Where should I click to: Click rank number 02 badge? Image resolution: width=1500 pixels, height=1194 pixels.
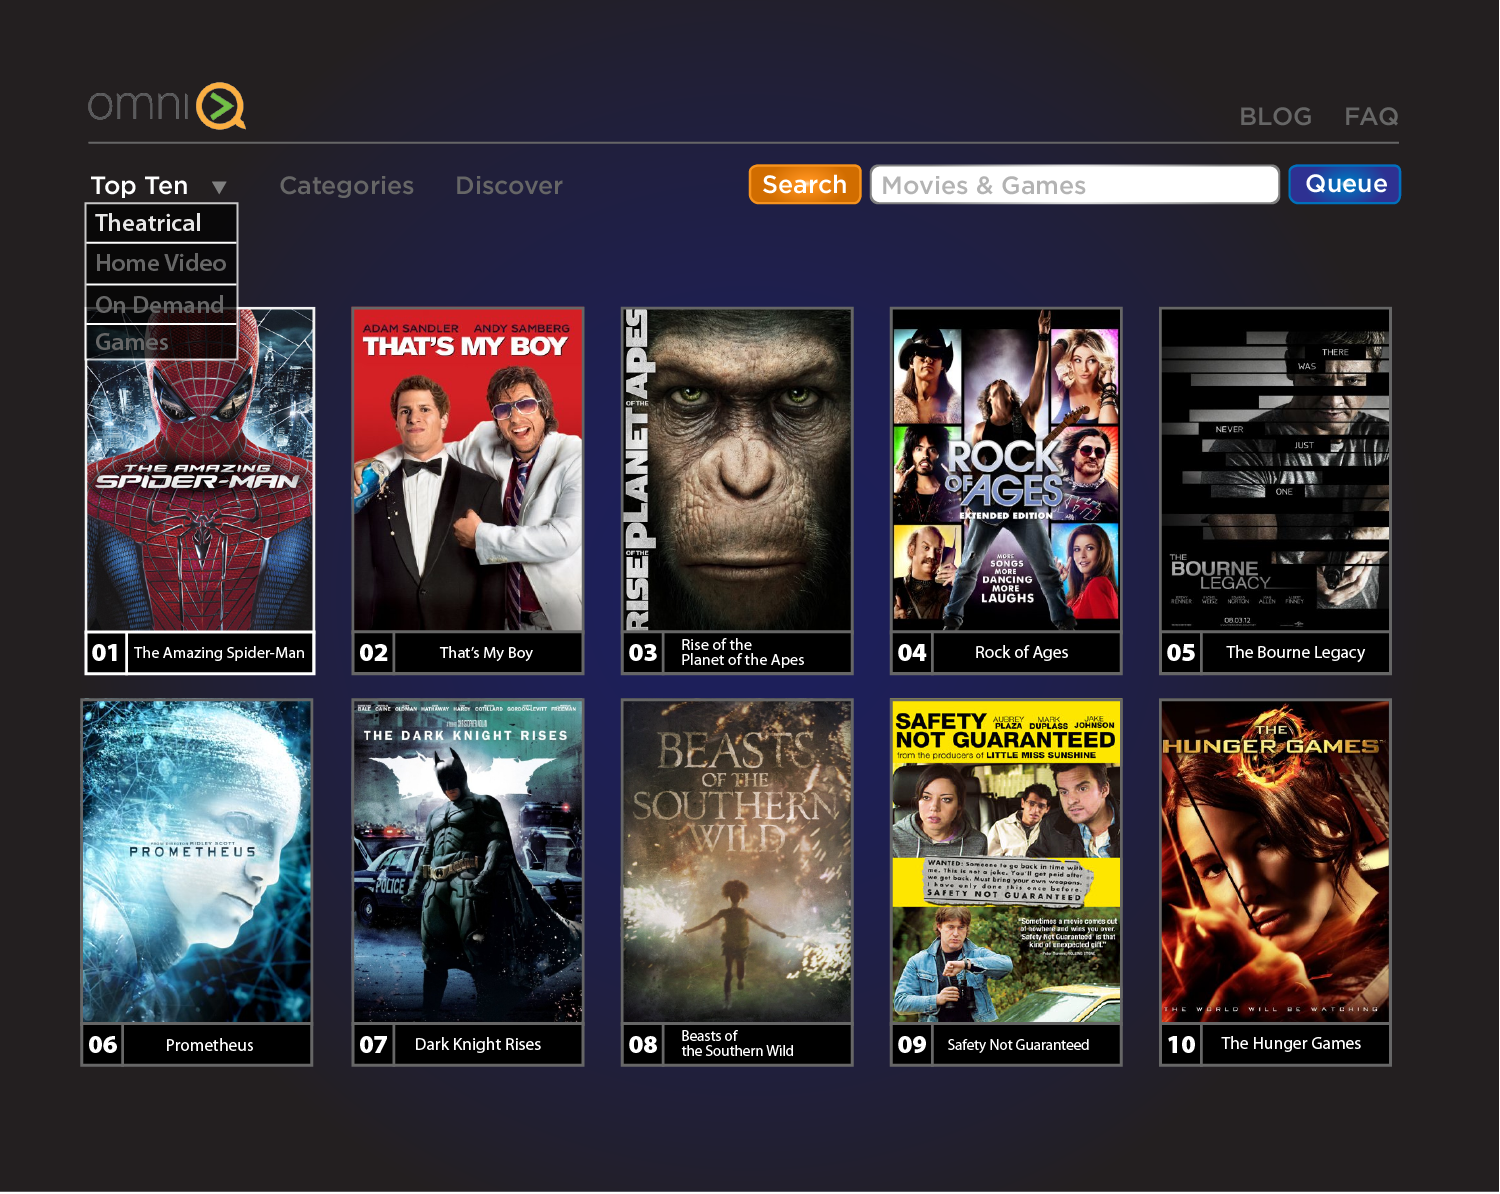[x=374, y=653]
